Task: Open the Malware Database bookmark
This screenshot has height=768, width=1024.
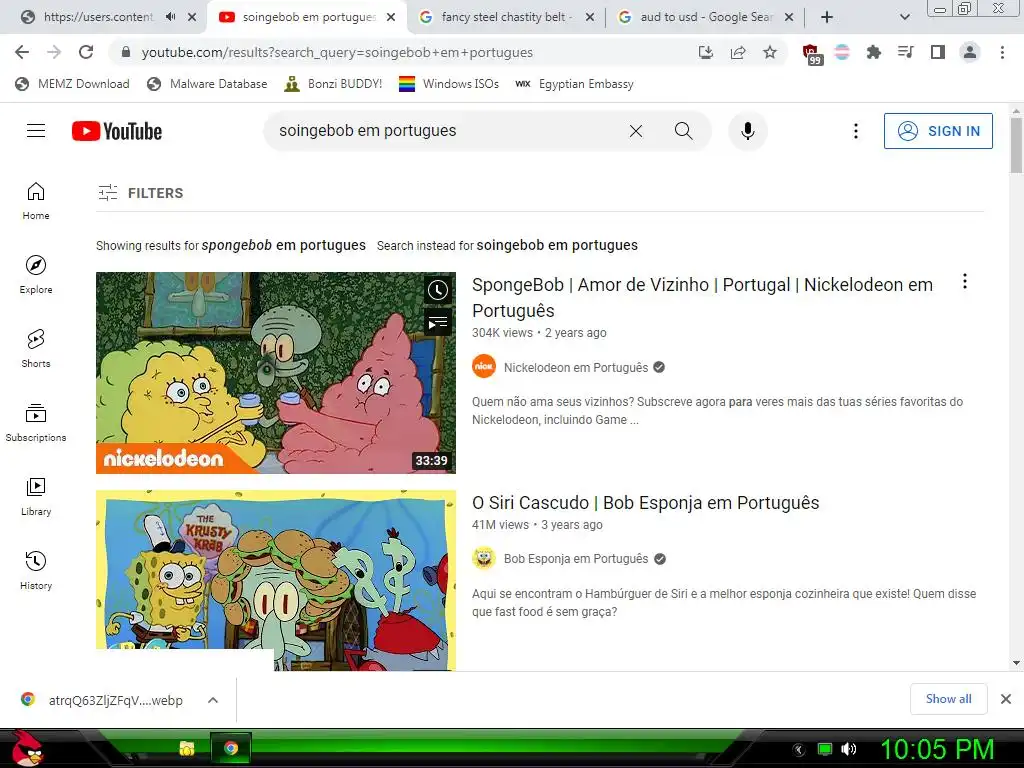Action: click(x=207, y=84)
